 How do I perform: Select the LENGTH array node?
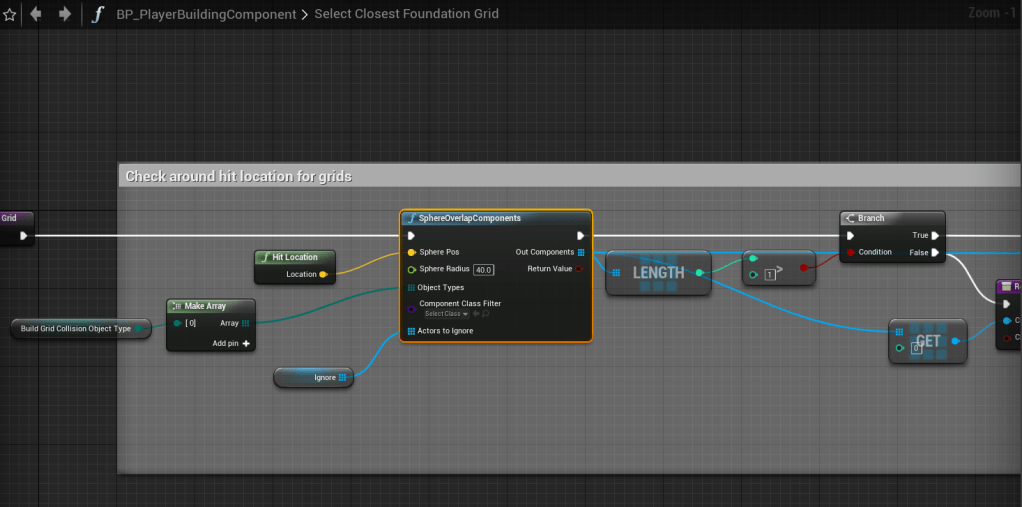658,273
